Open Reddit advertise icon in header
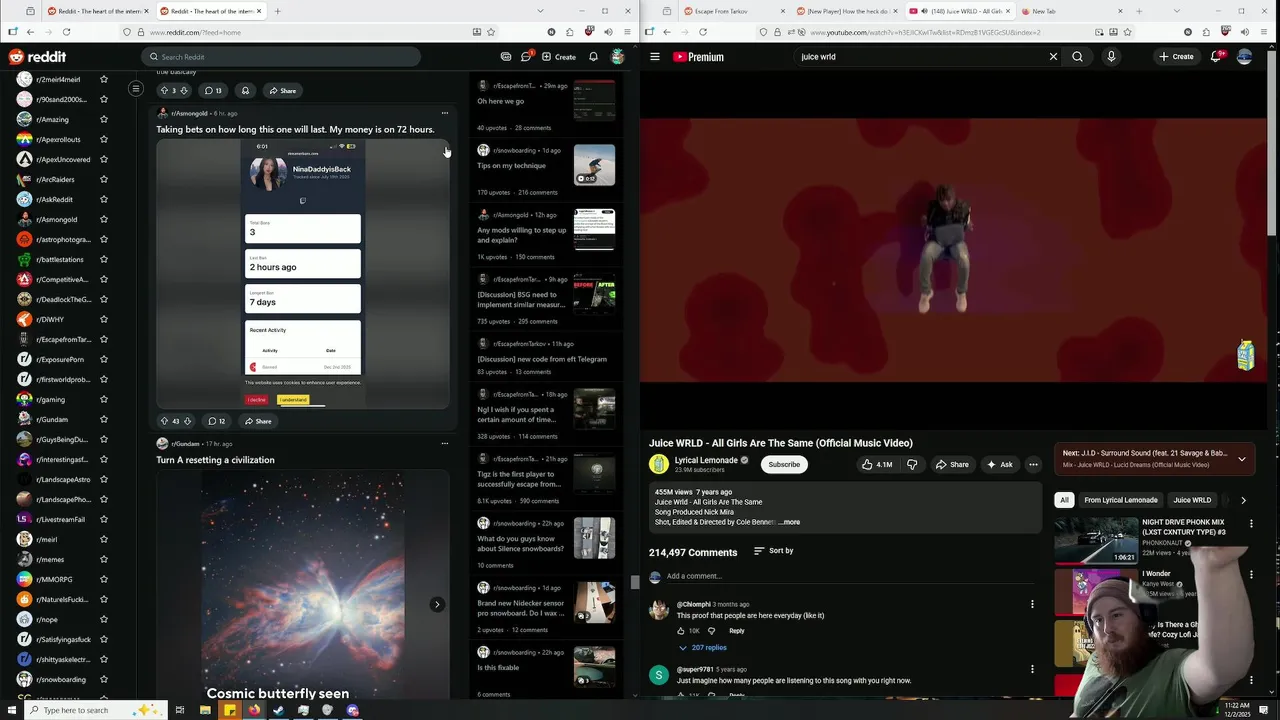 (x=506, y=57)
